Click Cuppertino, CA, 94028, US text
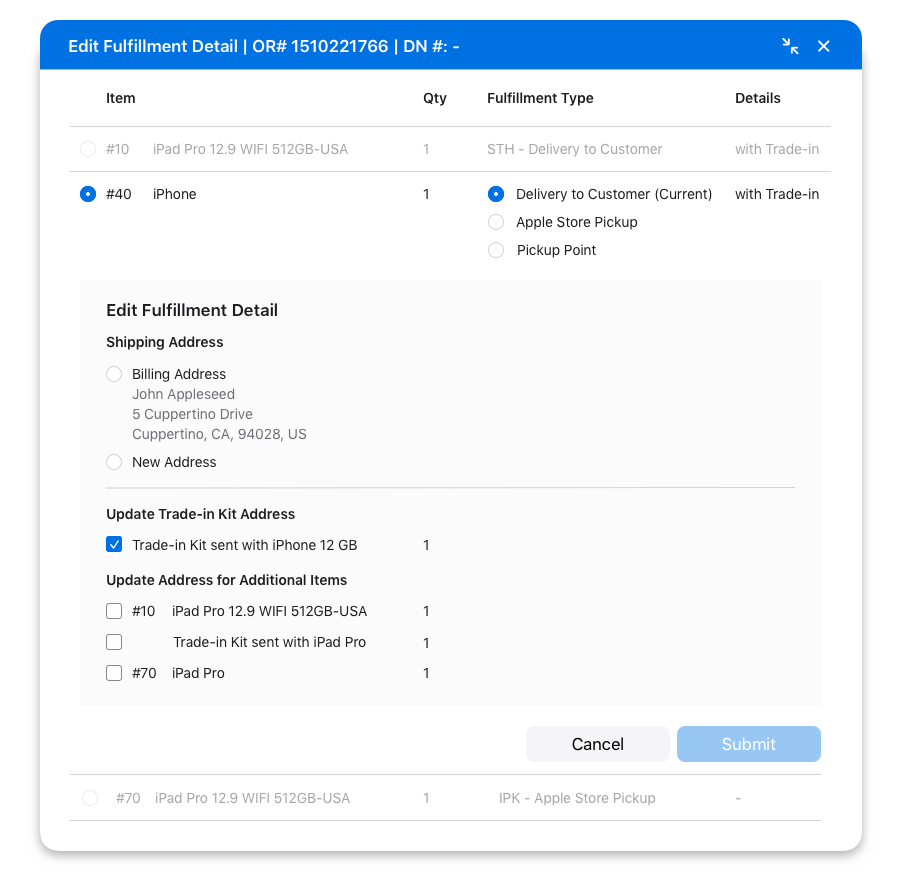902x891 pixels. (x=219, y=435)
